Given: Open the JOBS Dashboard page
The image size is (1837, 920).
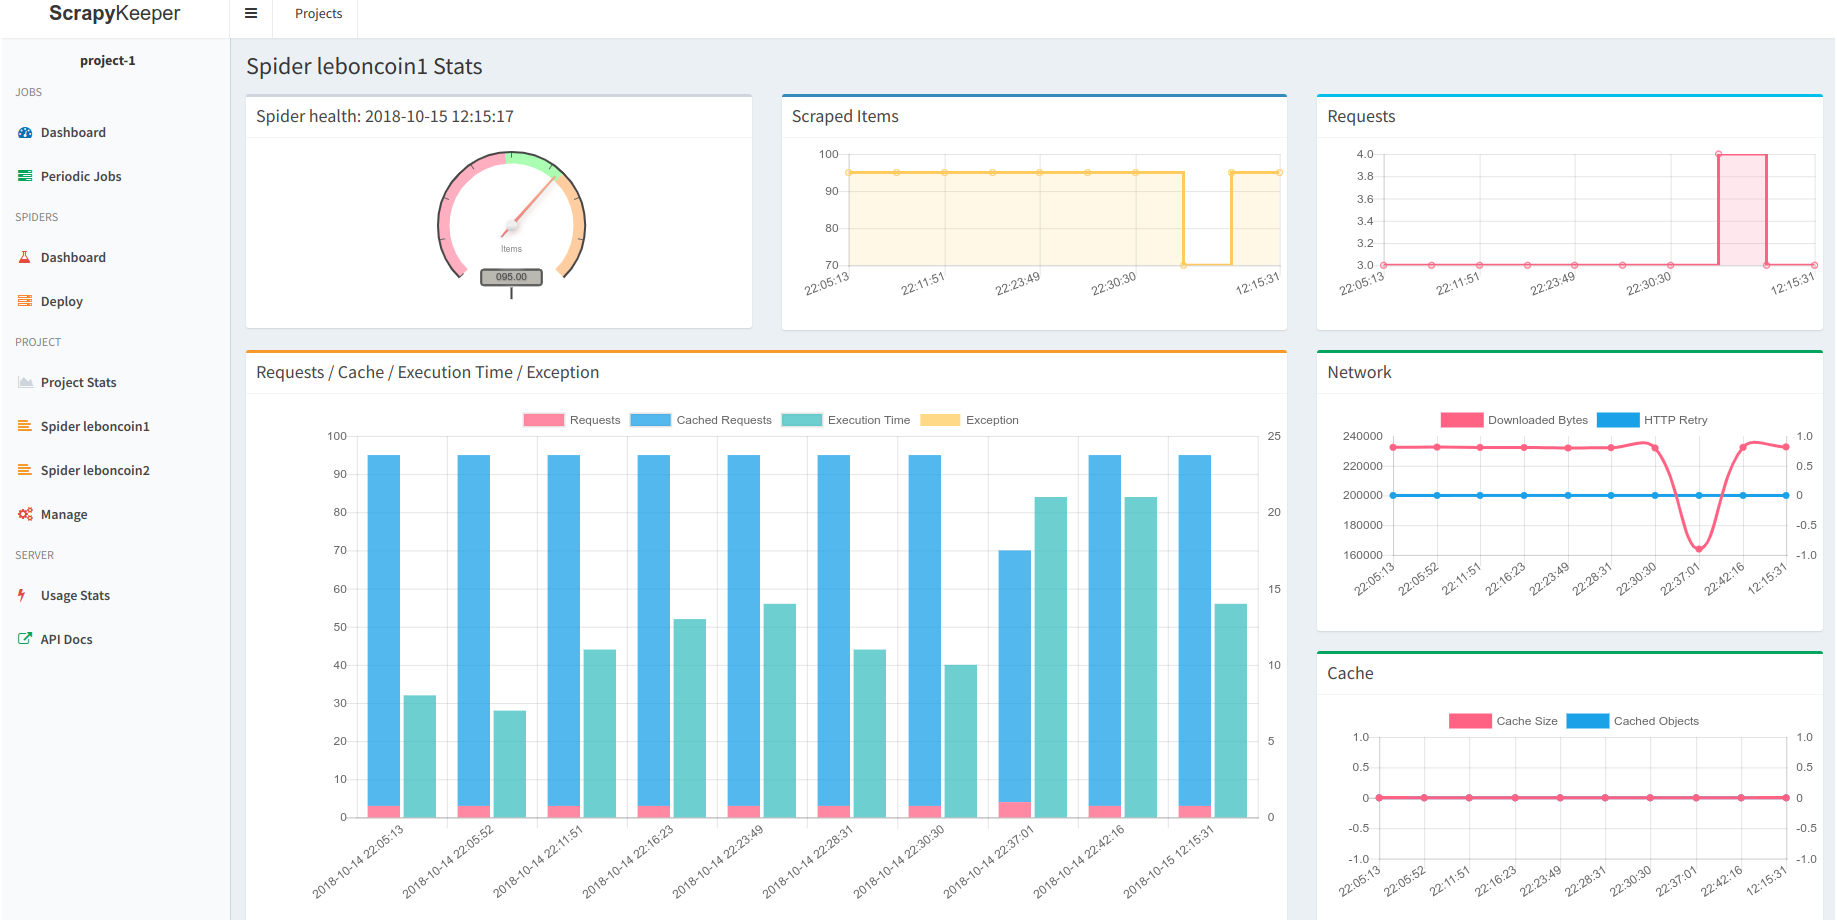Looking at the screenshot, I should coord(73,133).
